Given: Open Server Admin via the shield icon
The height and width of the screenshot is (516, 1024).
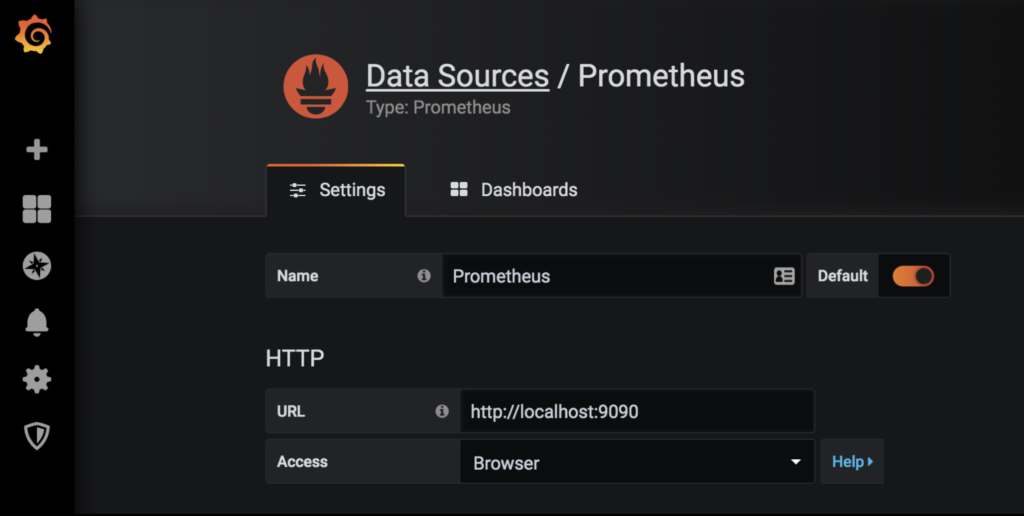Looking at the screenshot, I should coord(37,436).
